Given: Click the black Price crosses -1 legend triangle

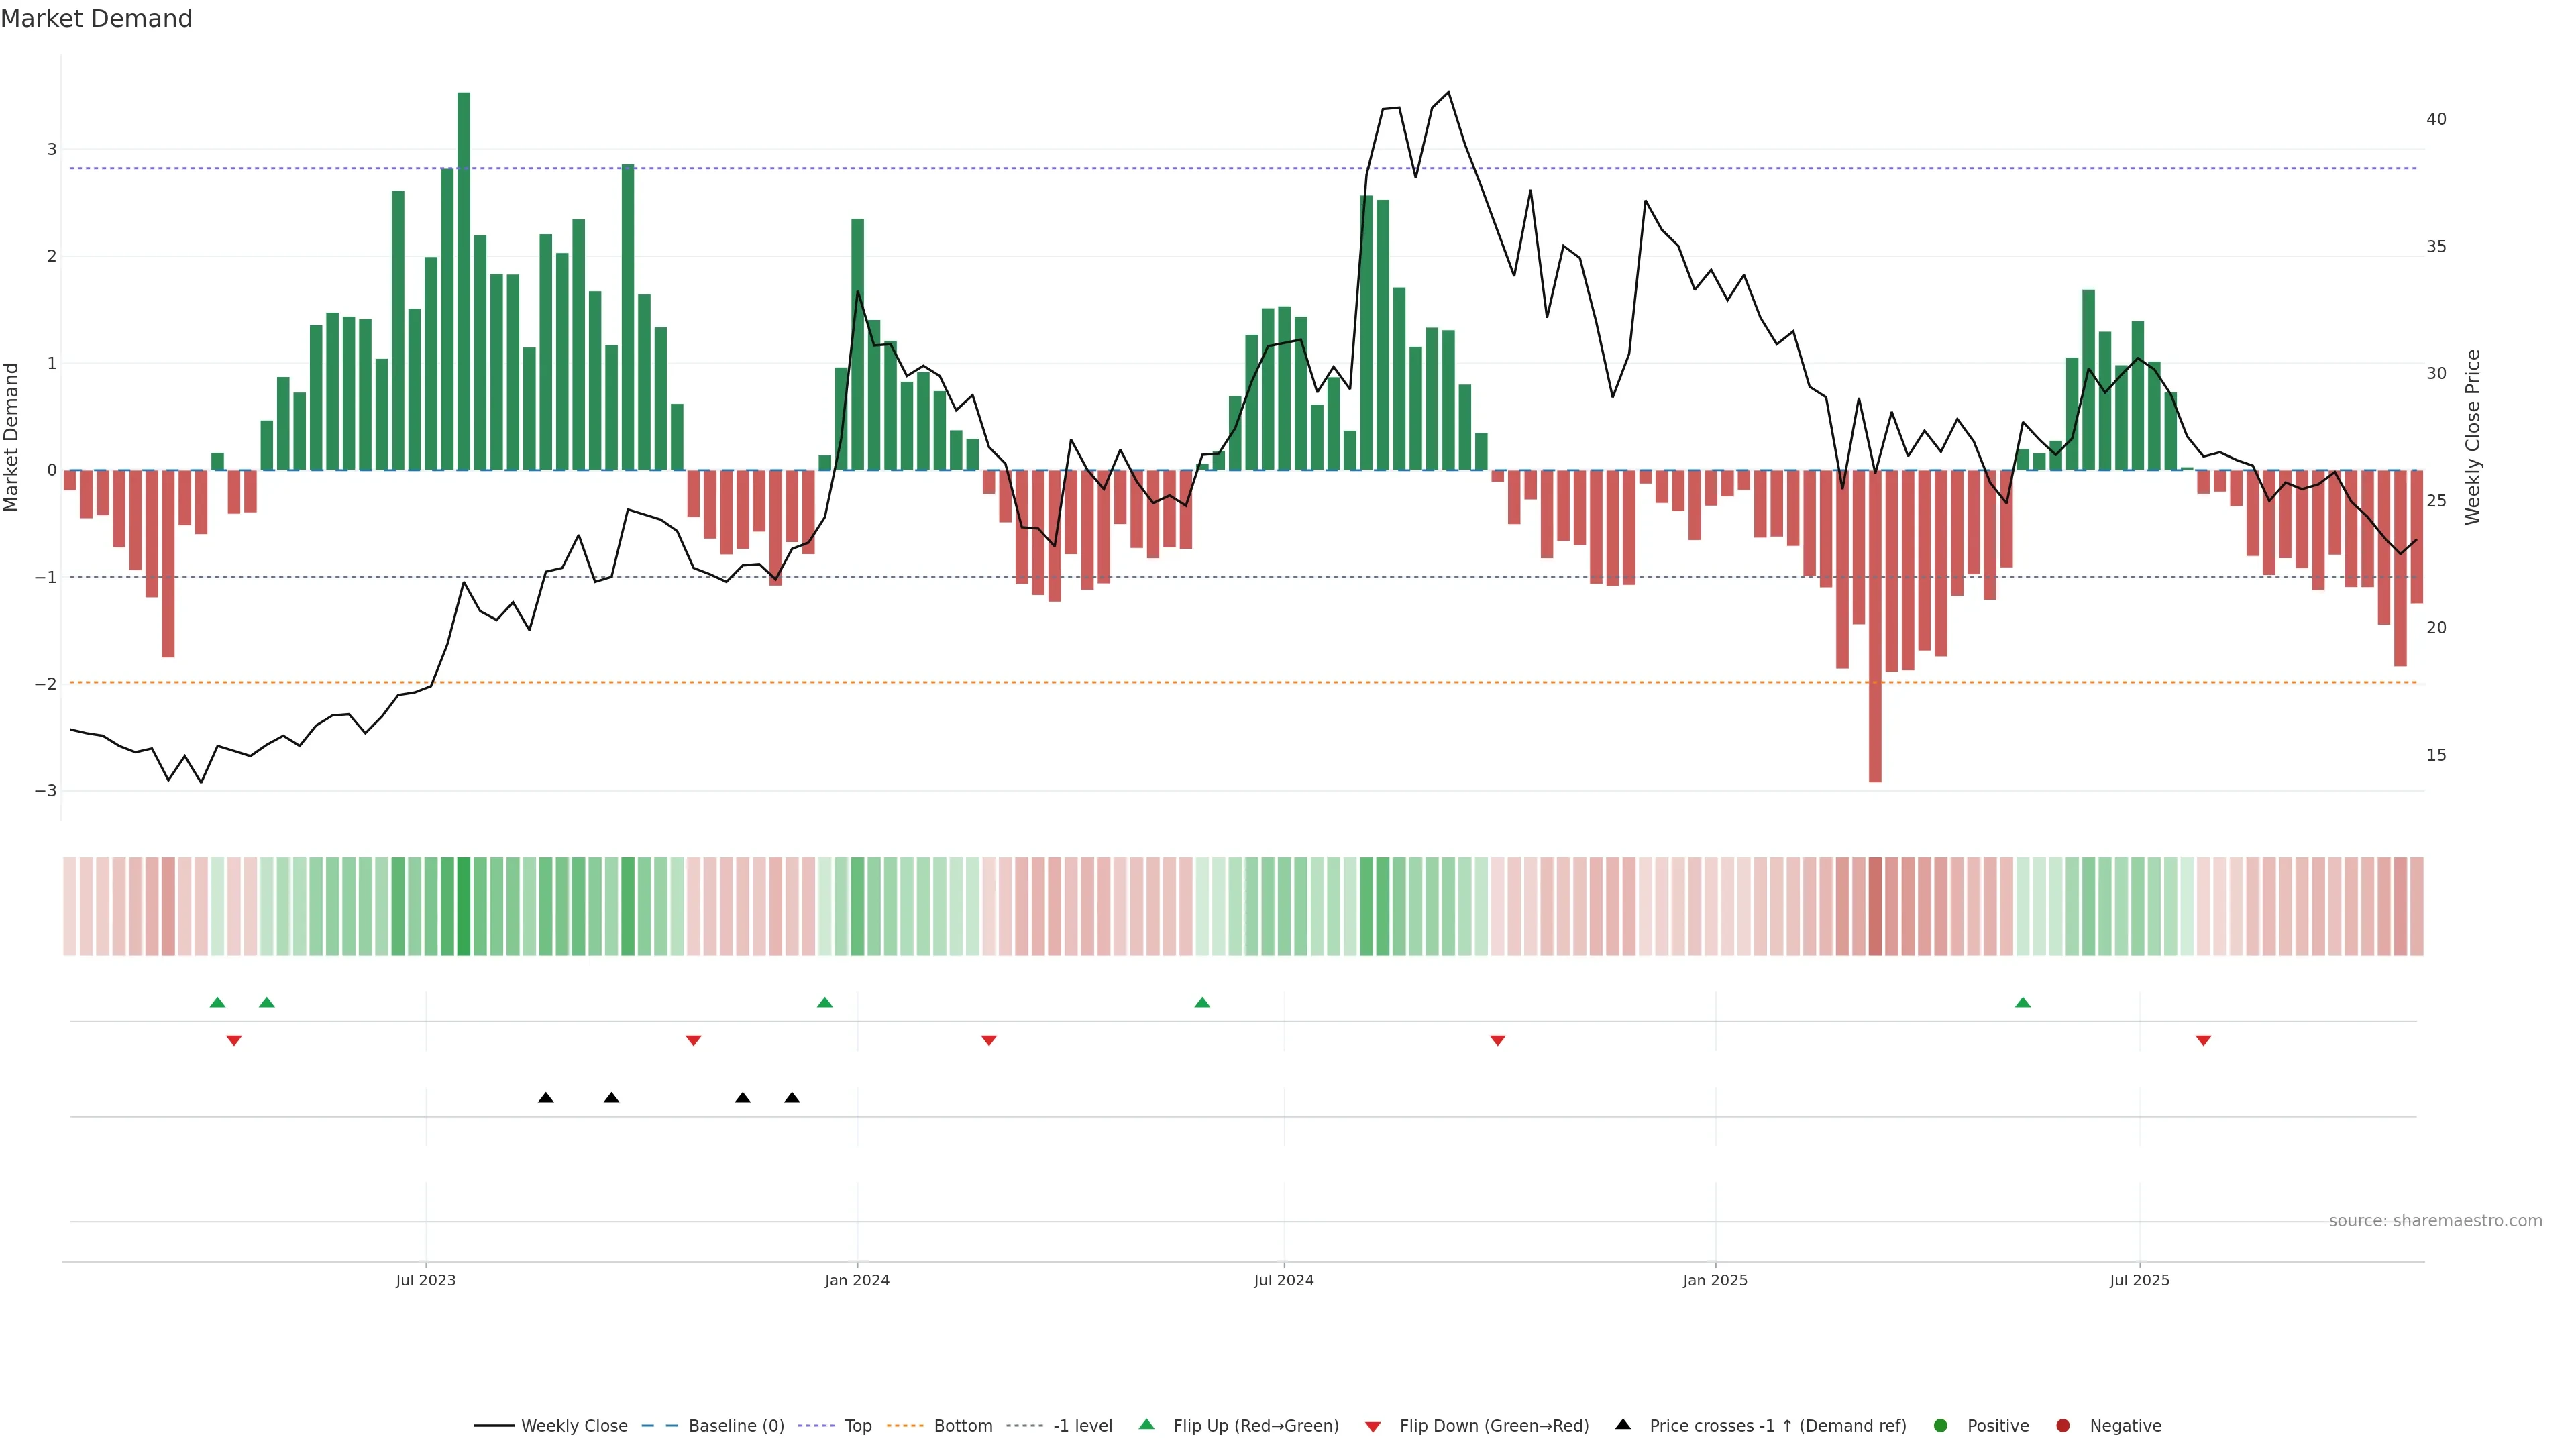Looking at the screenshot, I should 1623,1424.
